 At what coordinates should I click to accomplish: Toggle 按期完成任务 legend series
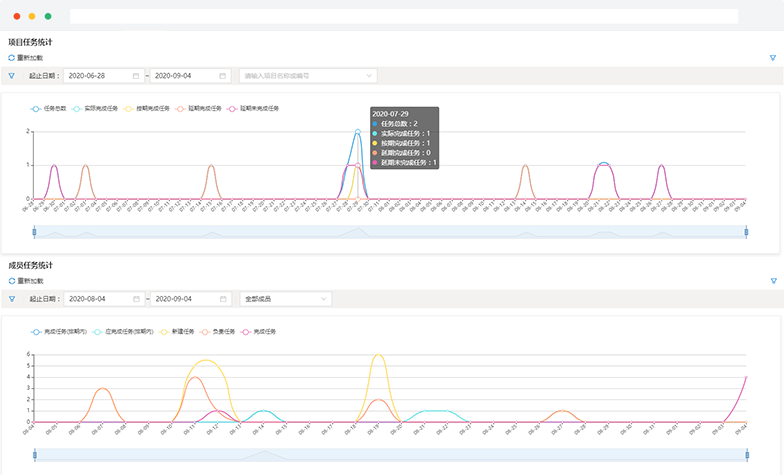(146, 108)
